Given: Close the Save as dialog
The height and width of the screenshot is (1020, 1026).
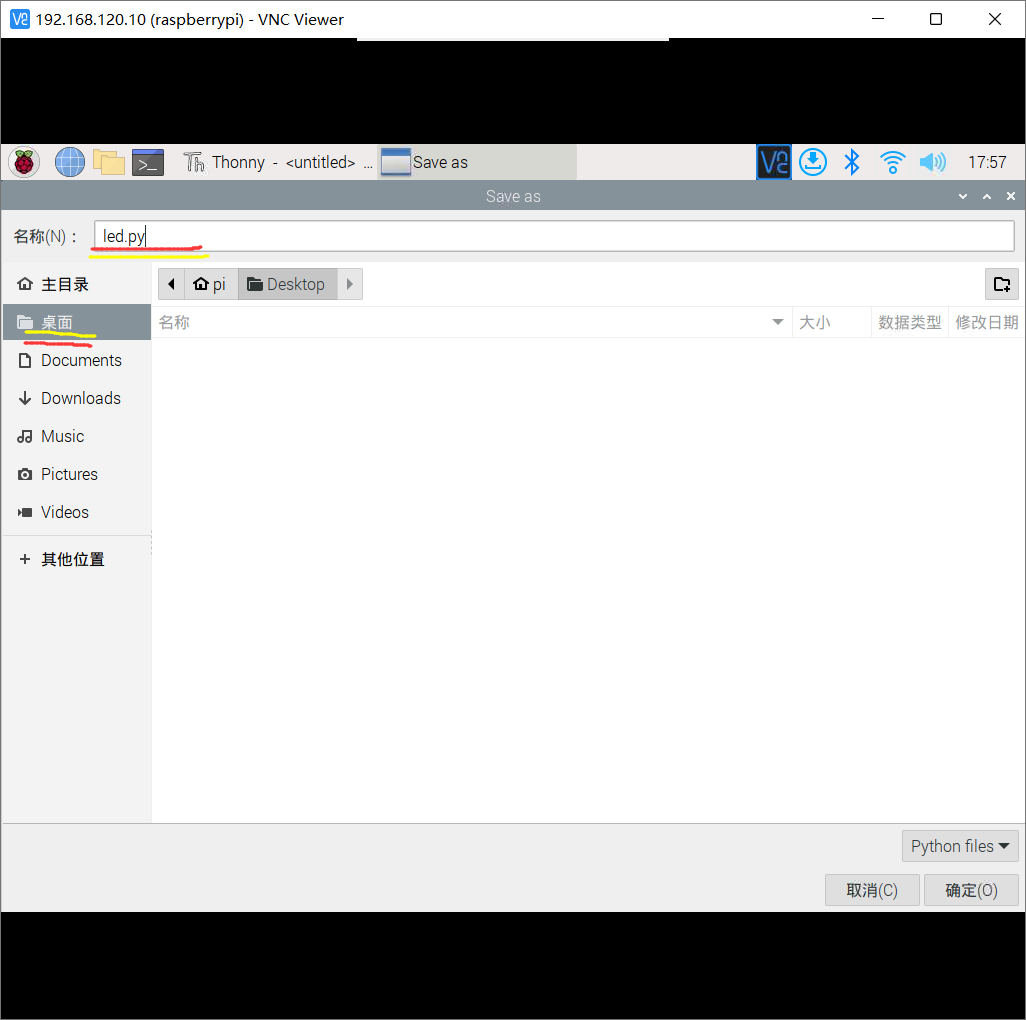Looking at the screenshot, I should click(1010, 196).
